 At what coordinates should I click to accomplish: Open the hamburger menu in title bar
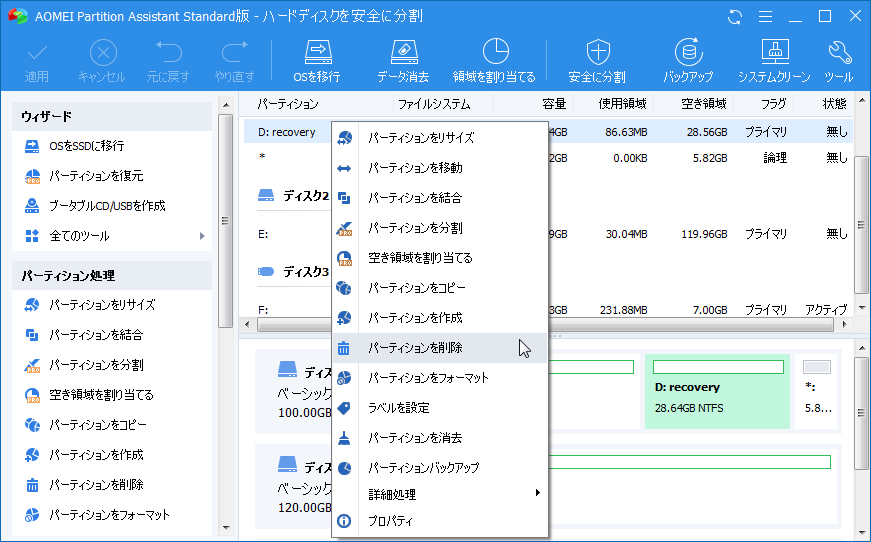(x=765, y=17)
